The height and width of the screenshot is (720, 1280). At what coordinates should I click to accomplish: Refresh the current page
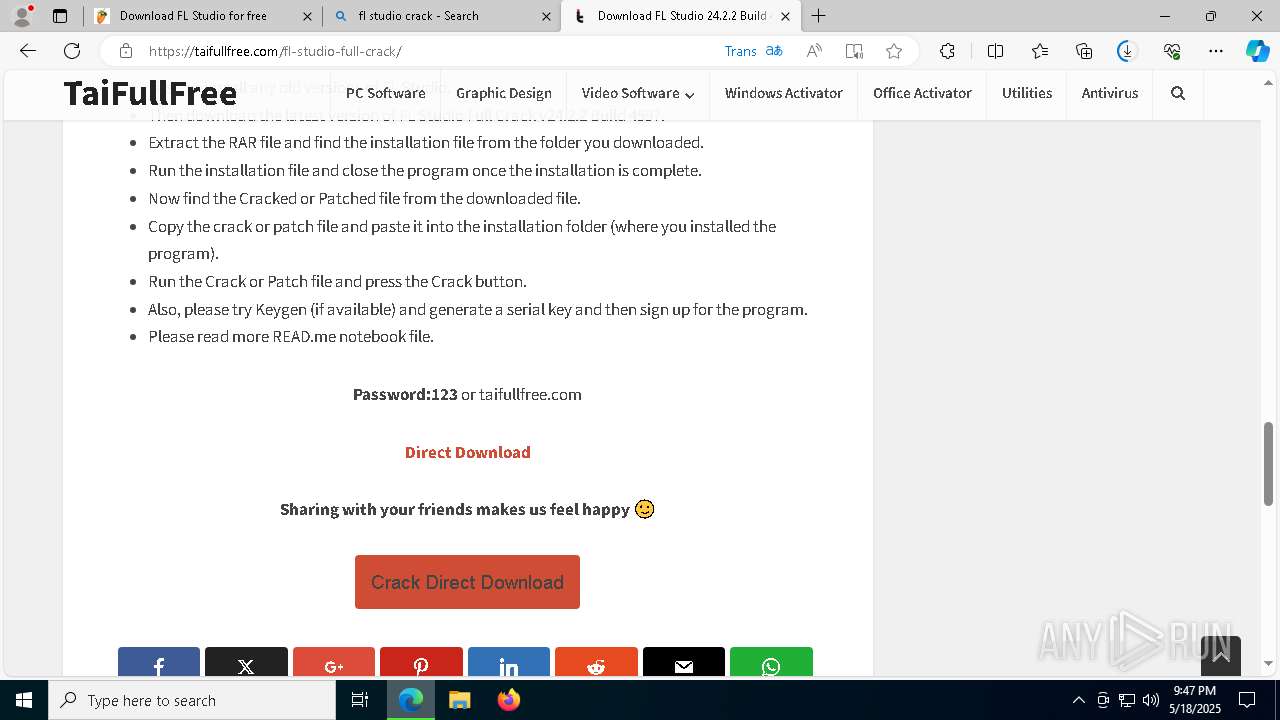point(72,51)
